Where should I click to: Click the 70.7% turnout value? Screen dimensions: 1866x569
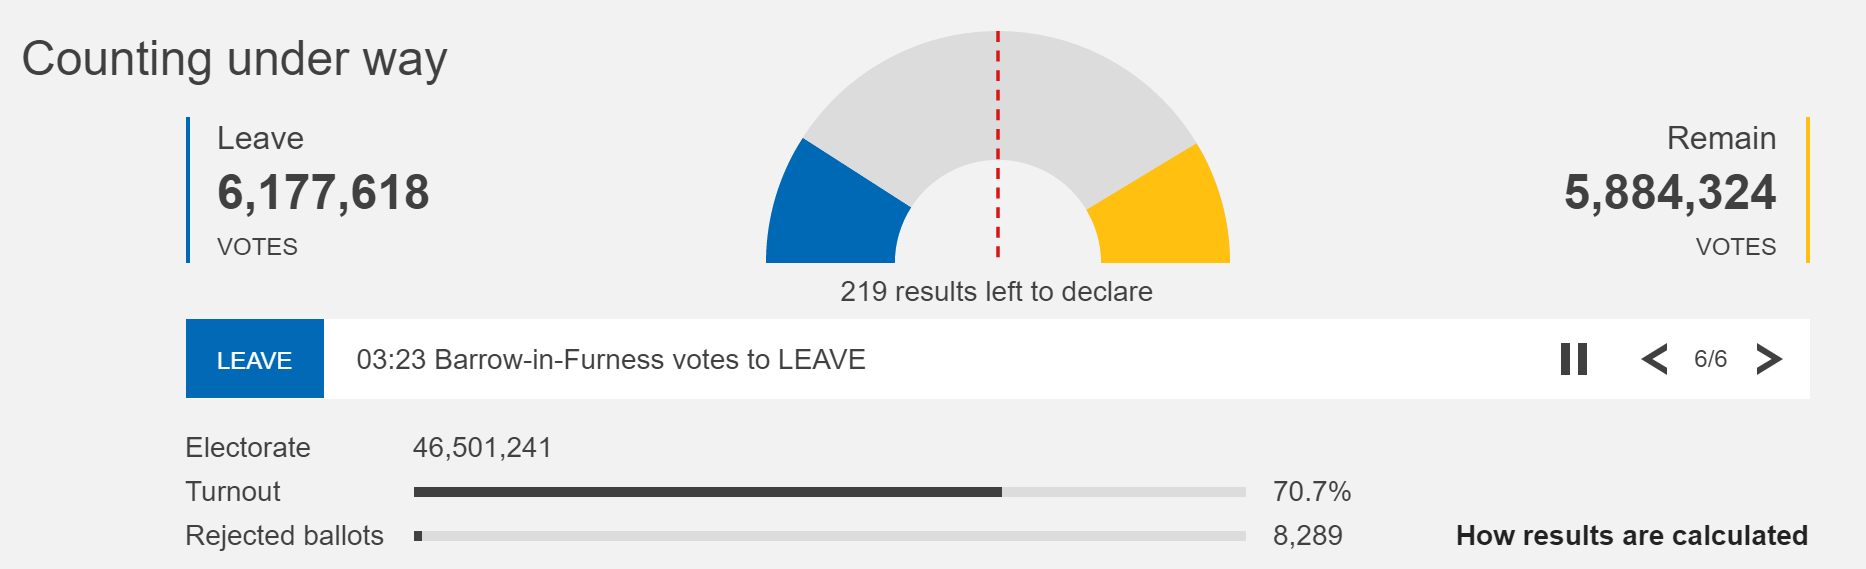click(x=1311, y=492)
